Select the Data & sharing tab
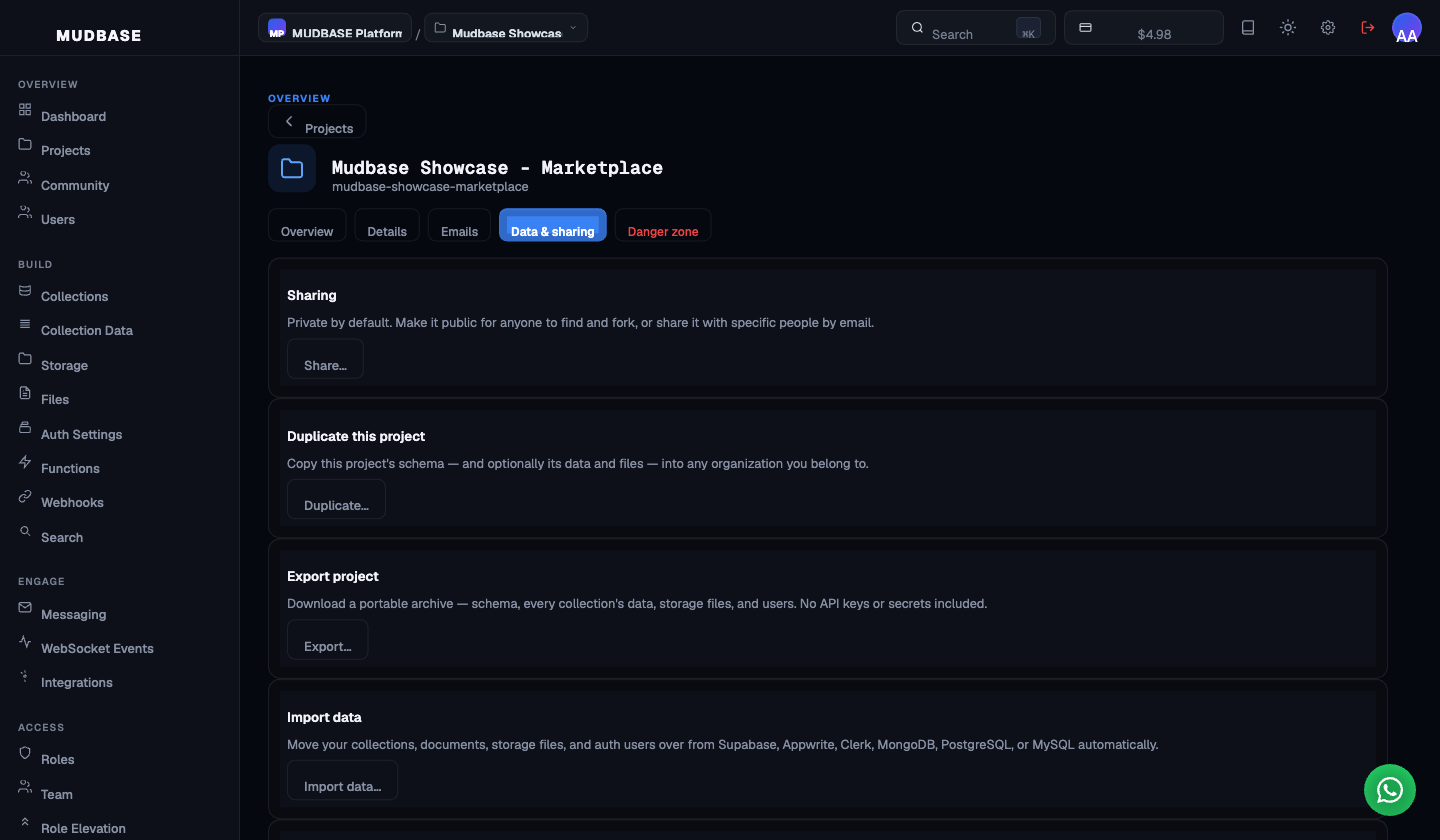1440x840 pixels. click(553, 225)
